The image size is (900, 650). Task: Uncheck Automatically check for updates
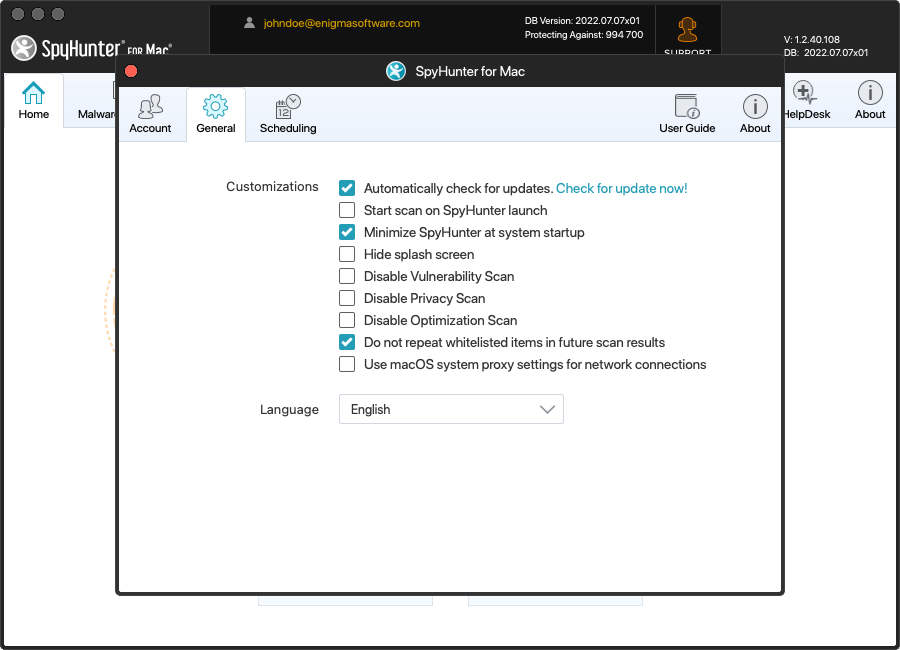pyautogui.click(x=347, y=188)
